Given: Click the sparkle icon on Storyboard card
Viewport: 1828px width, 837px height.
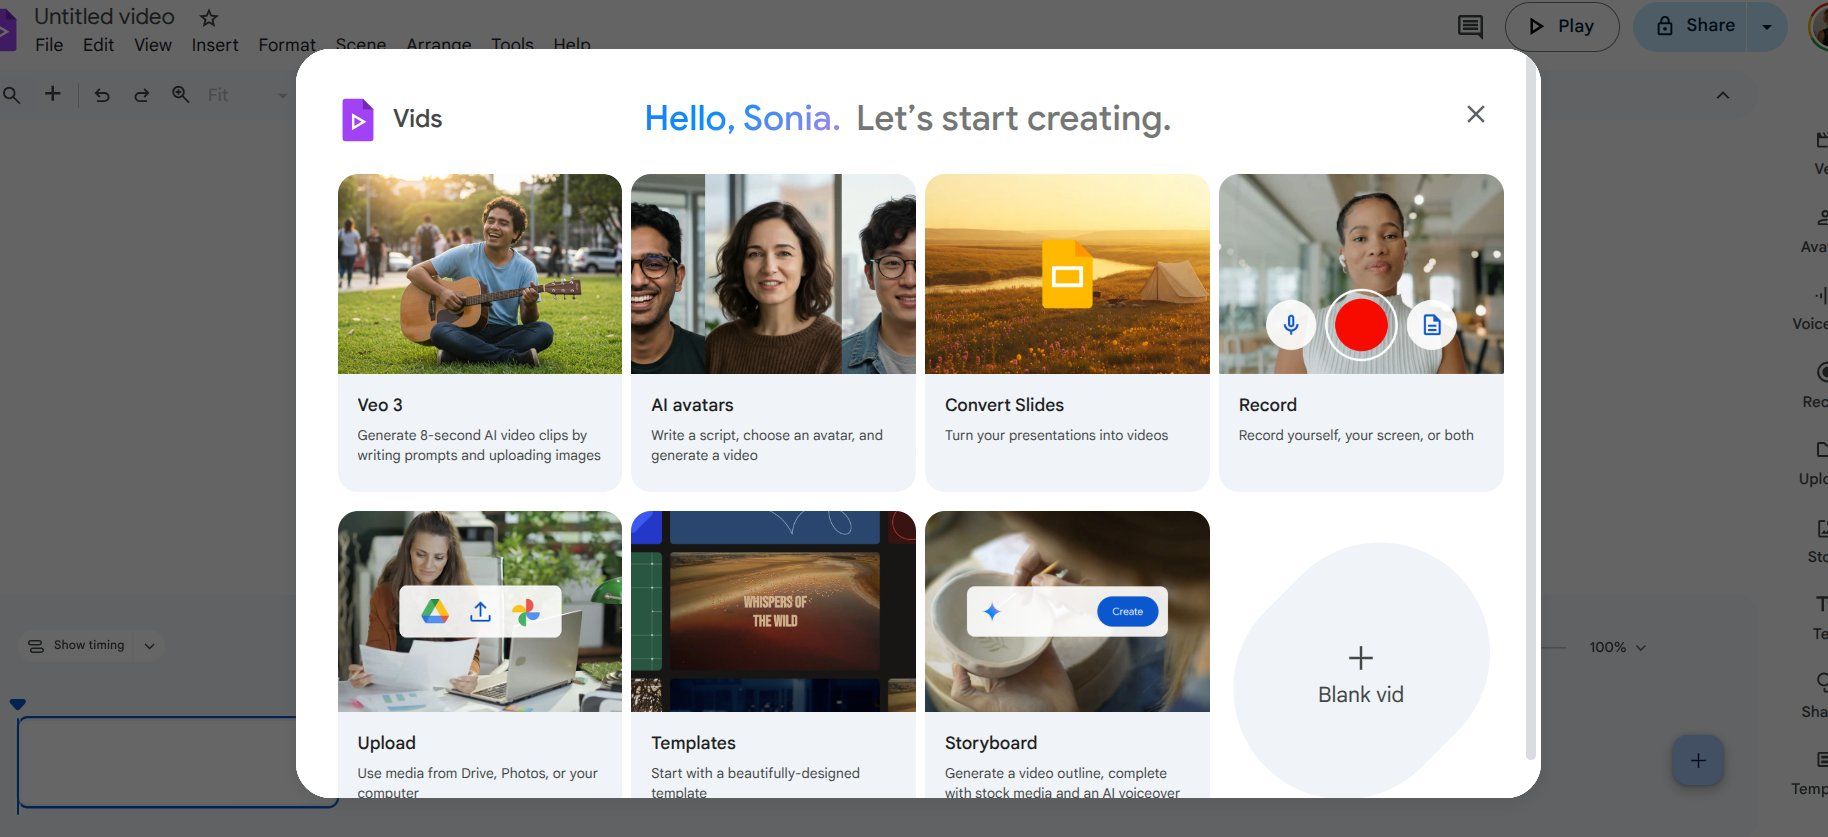Looking at the screenshot, I should (x=992, y=612).
